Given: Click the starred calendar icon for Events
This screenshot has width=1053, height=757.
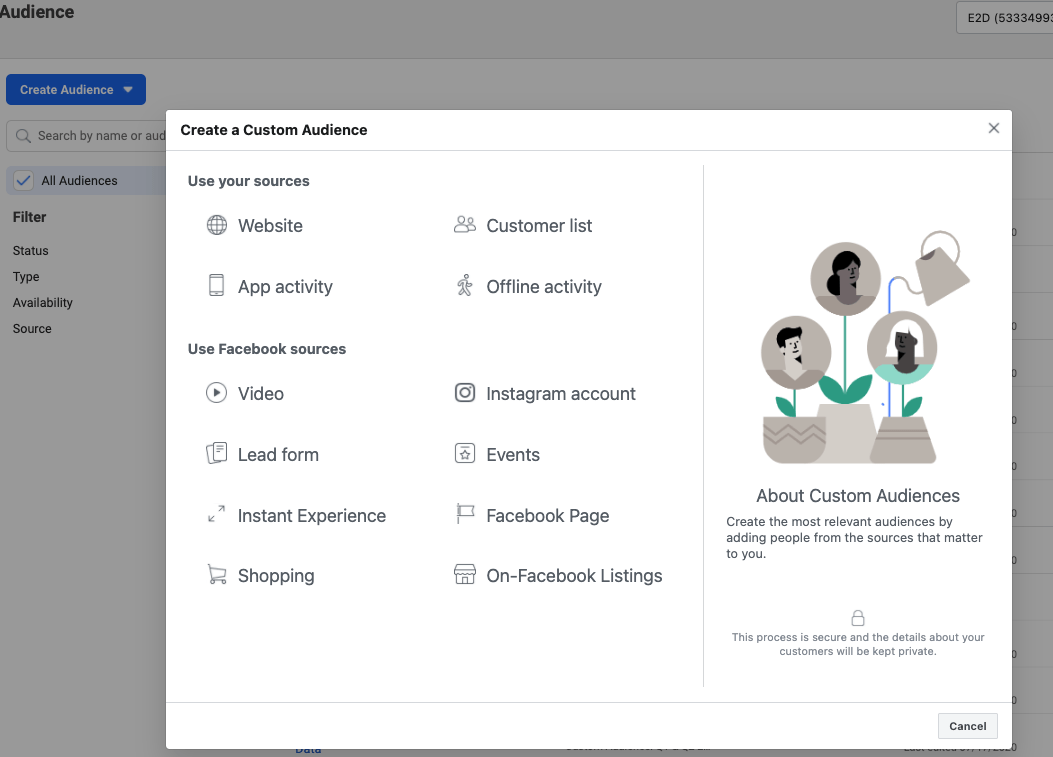Looking at the screenshot, I should tap(465, 453).
